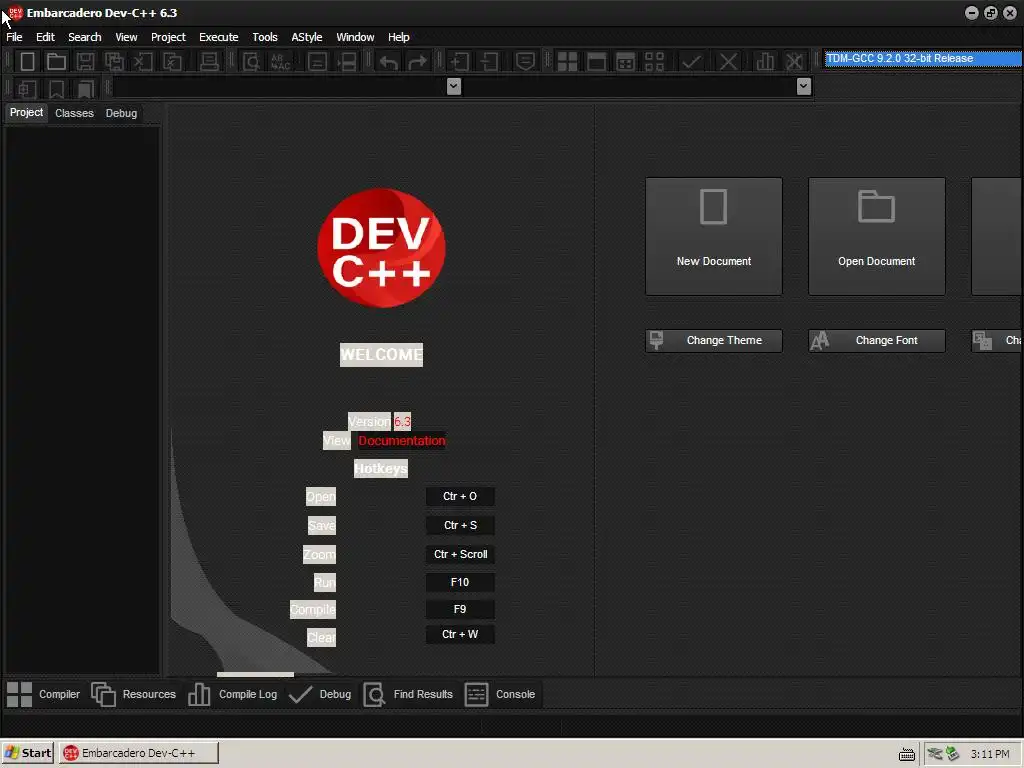The image size is (1024, 768).
Task: Click the Find magnifier toolbar icon
Action: (251, 61)
